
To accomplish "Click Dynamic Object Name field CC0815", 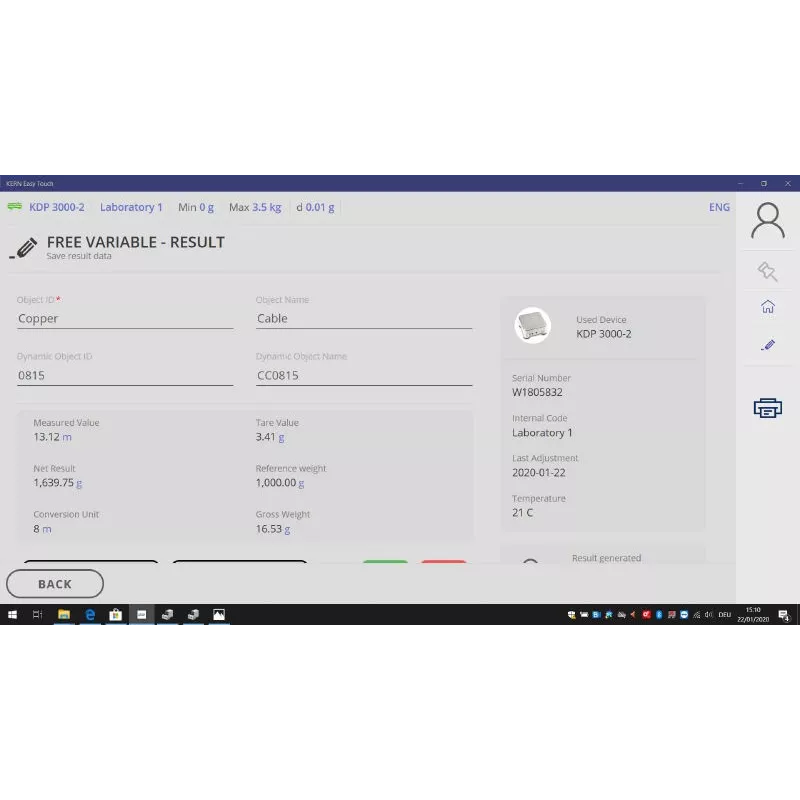I will [x=363, y=376].
